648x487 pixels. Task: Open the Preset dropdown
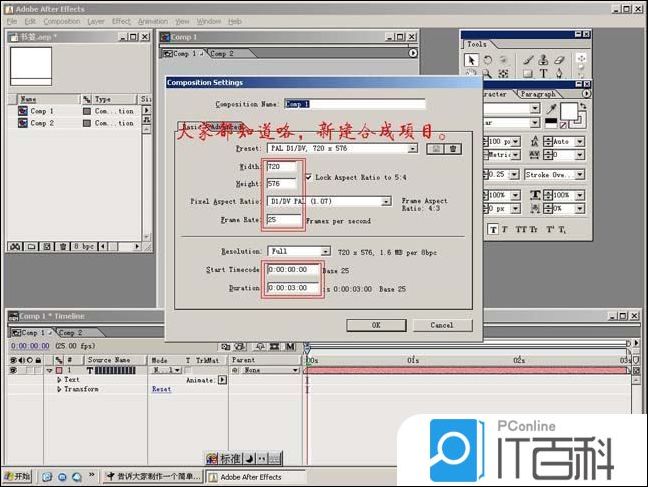412,148
